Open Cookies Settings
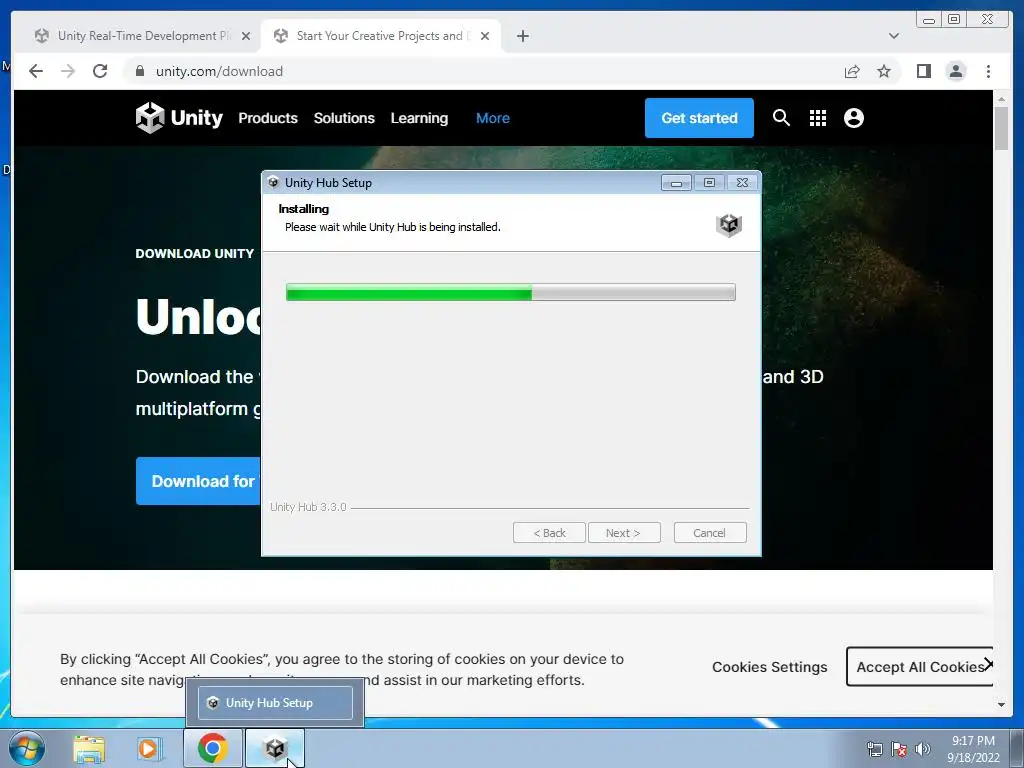This screenshot has height=768, width=1024. coord(769,667)
